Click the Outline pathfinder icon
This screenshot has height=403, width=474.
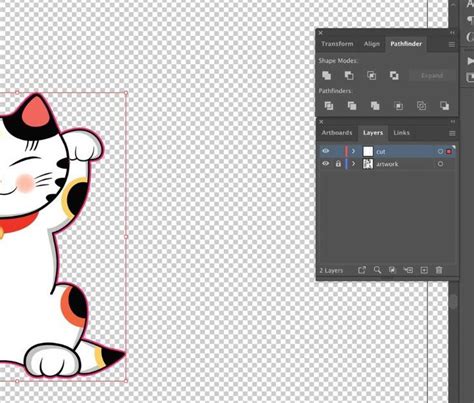(421, 106)
